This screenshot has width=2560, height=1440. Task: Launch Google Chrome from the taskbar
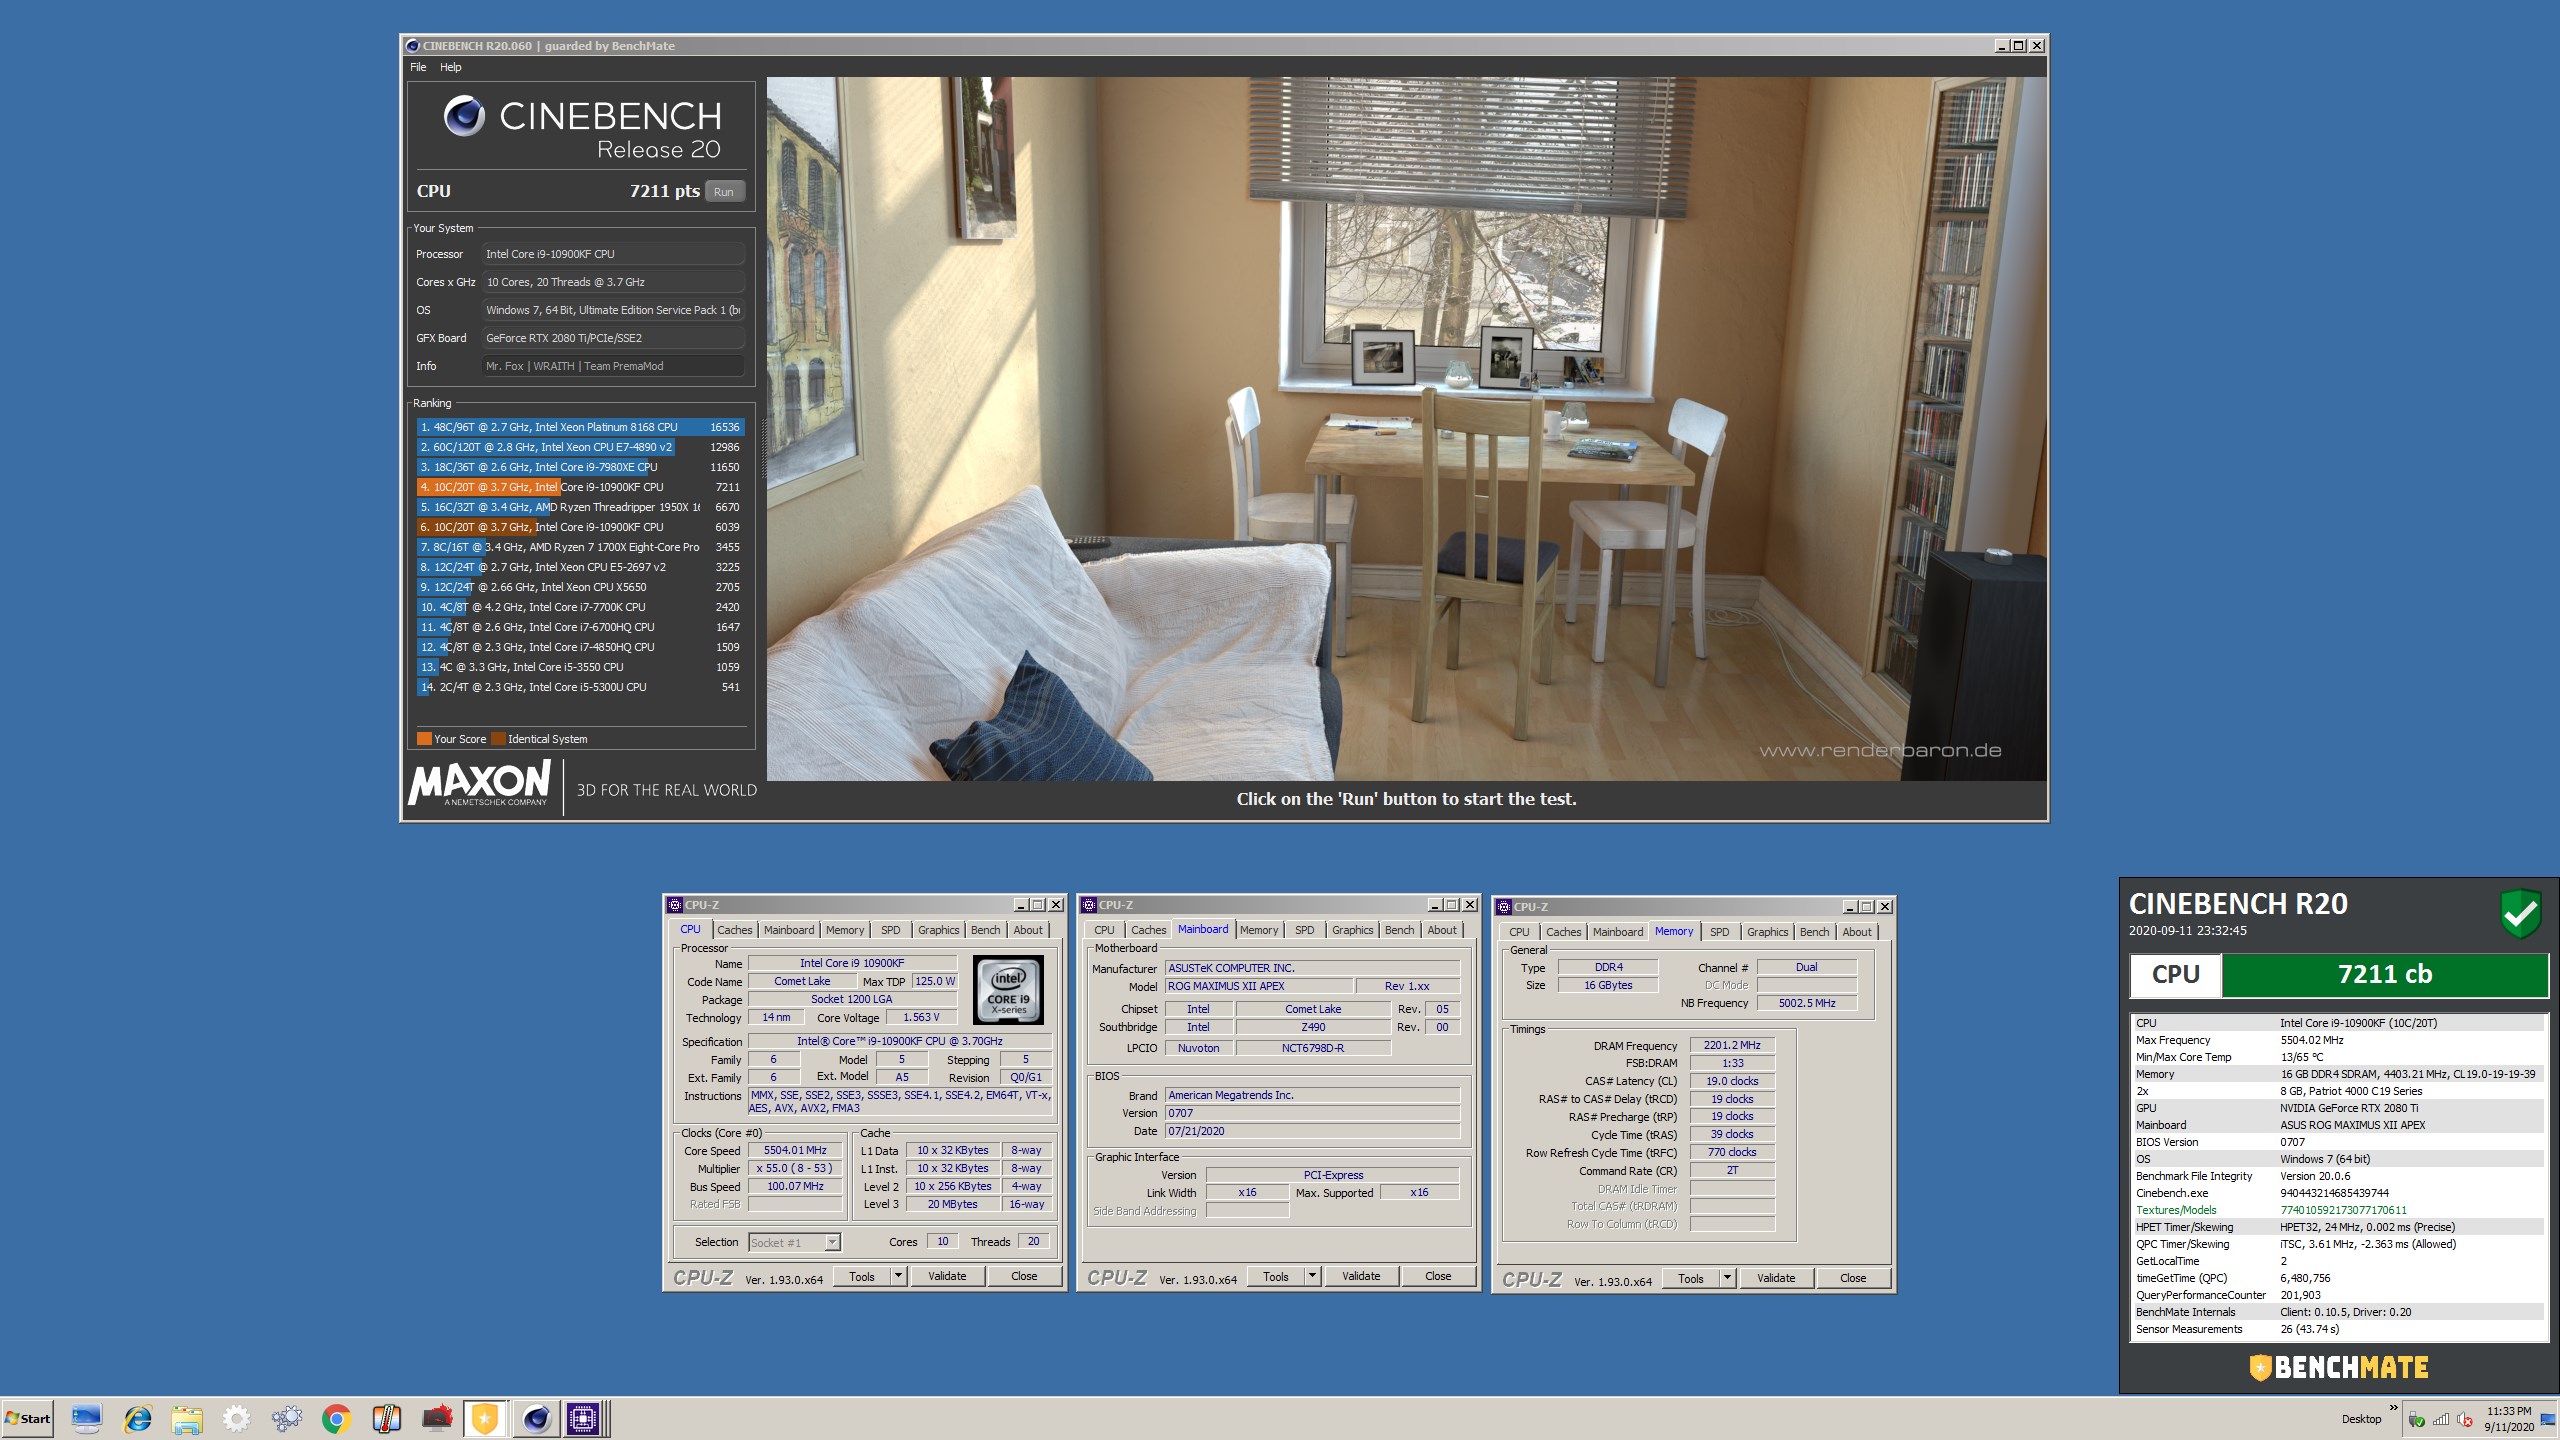pos(336,1418)
